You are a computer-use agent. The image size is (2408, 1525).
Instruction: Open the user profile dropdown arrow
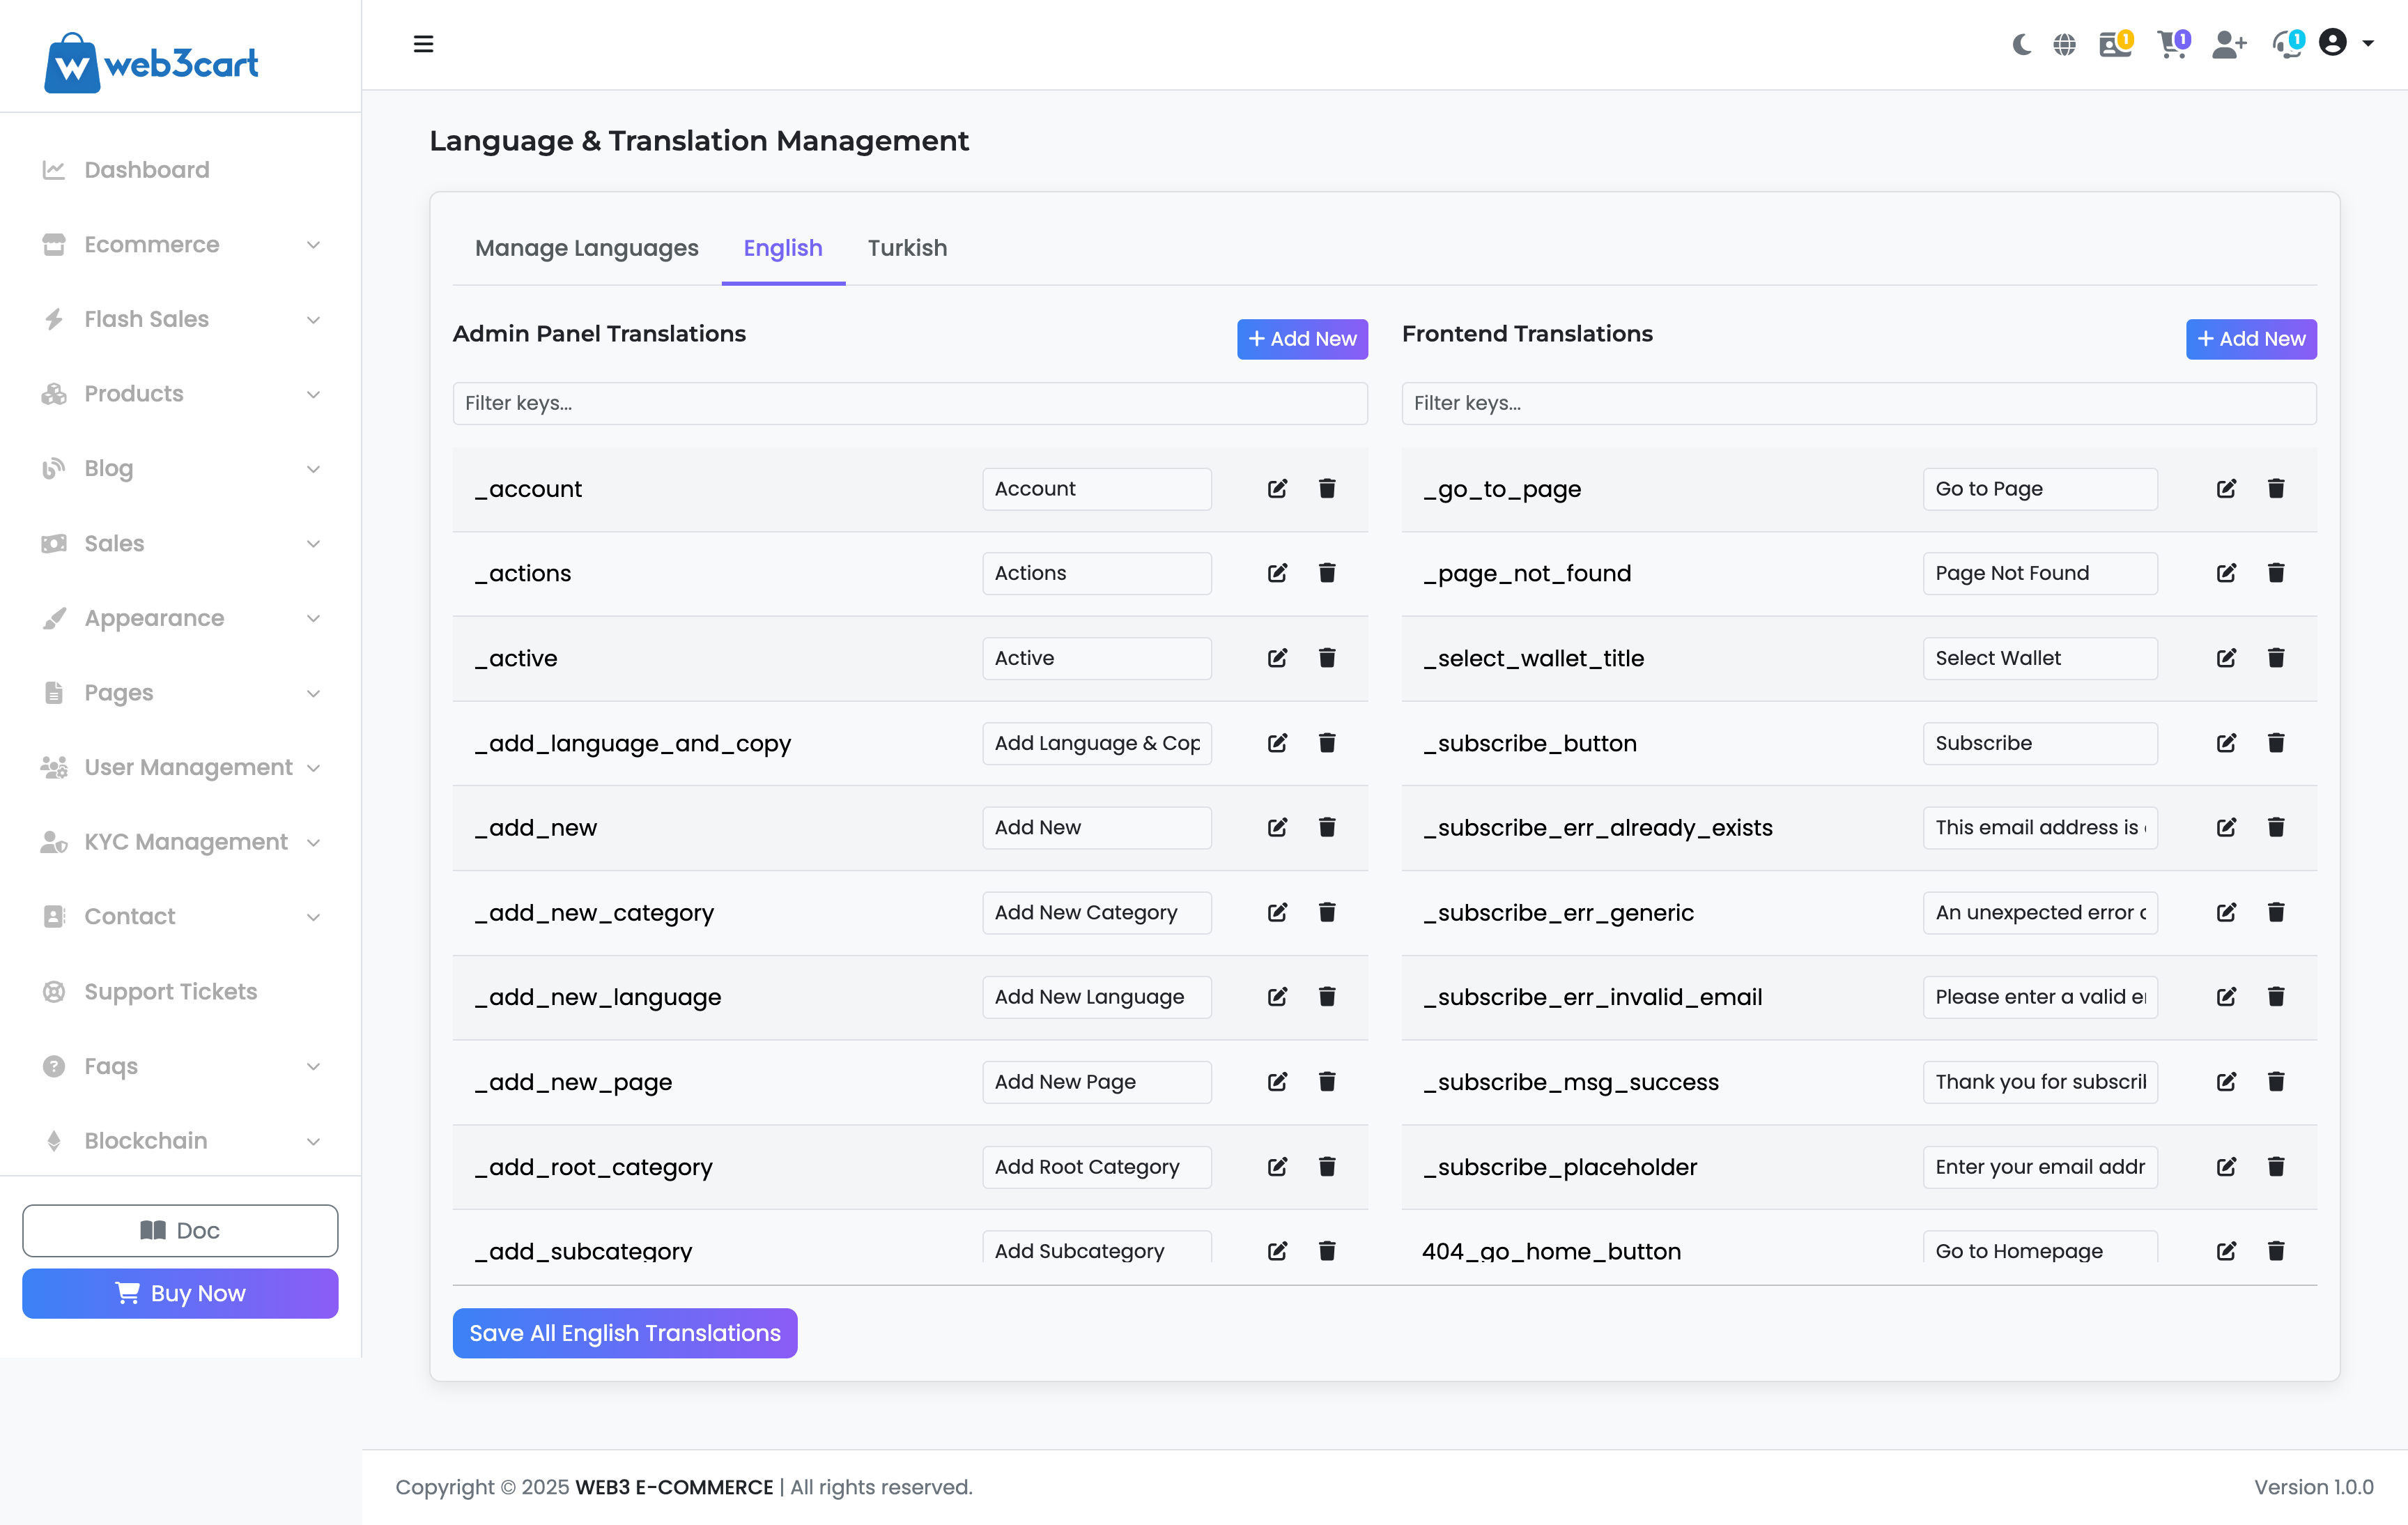2368,44
